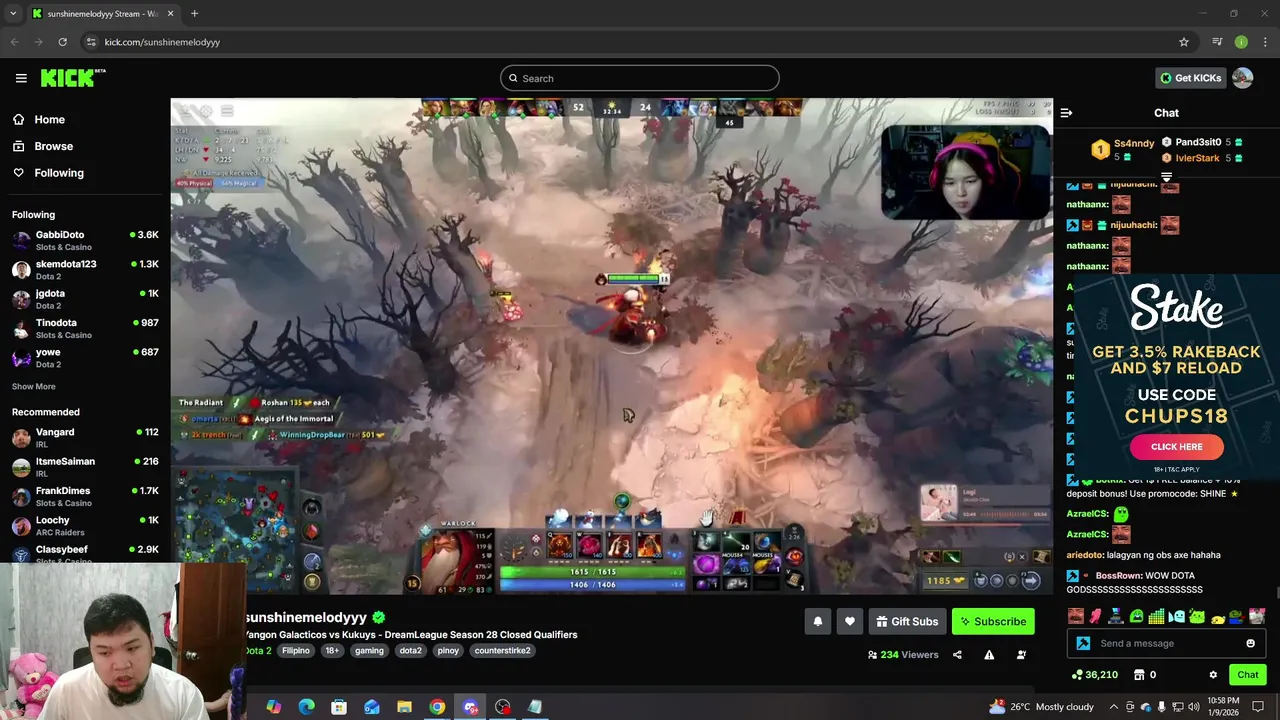Click the share stream icon
Viewport: 1280px width, 720px height.
point(957,655)
